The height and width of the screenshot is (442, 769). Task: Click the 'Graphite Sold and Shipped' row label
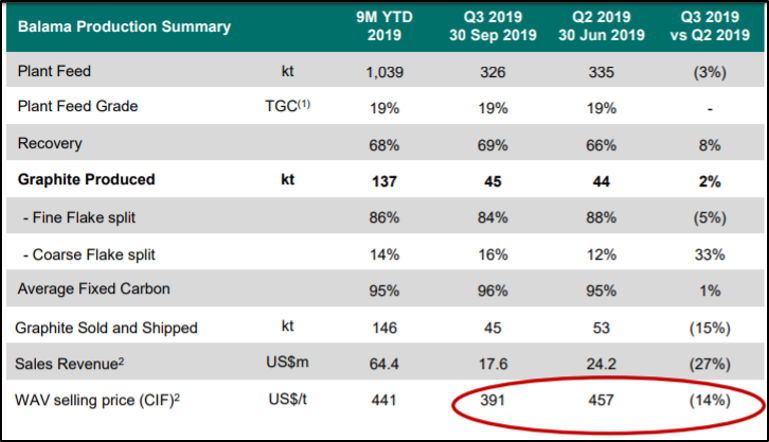[x=106, y=328]
